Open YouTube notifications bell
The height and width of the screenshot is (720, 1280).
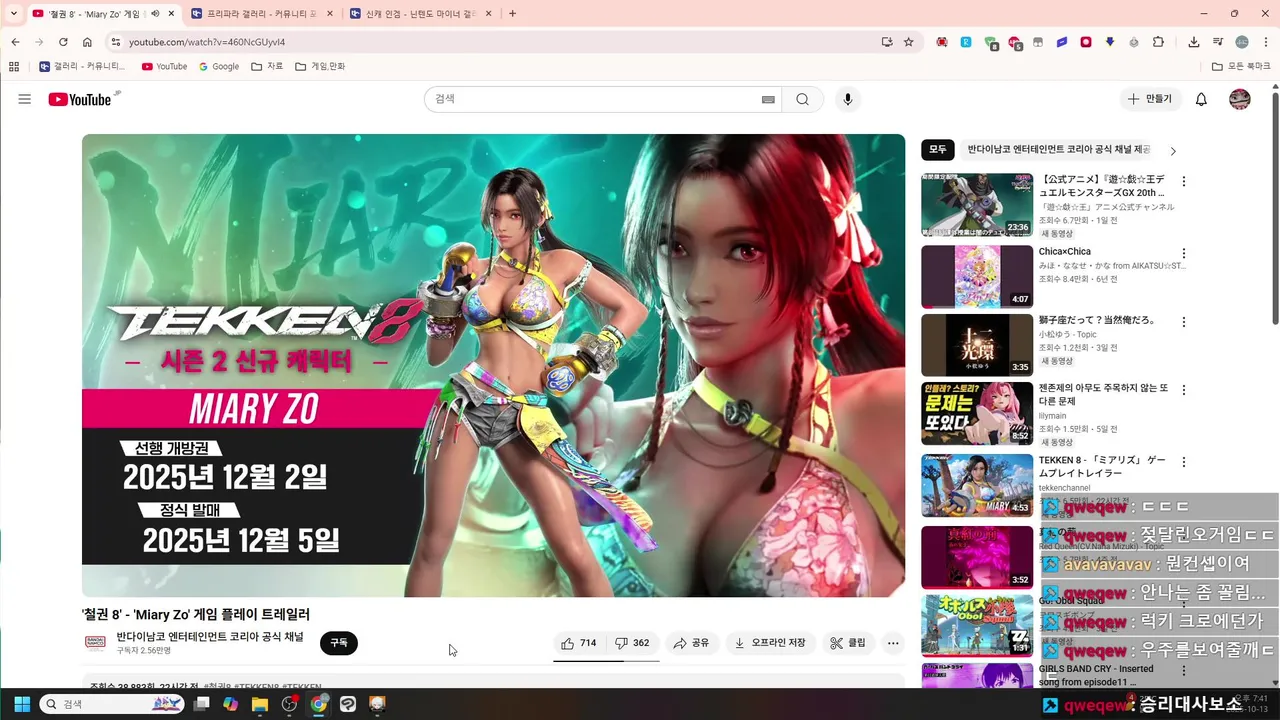pyautogui.click(x=1202, y=99)
